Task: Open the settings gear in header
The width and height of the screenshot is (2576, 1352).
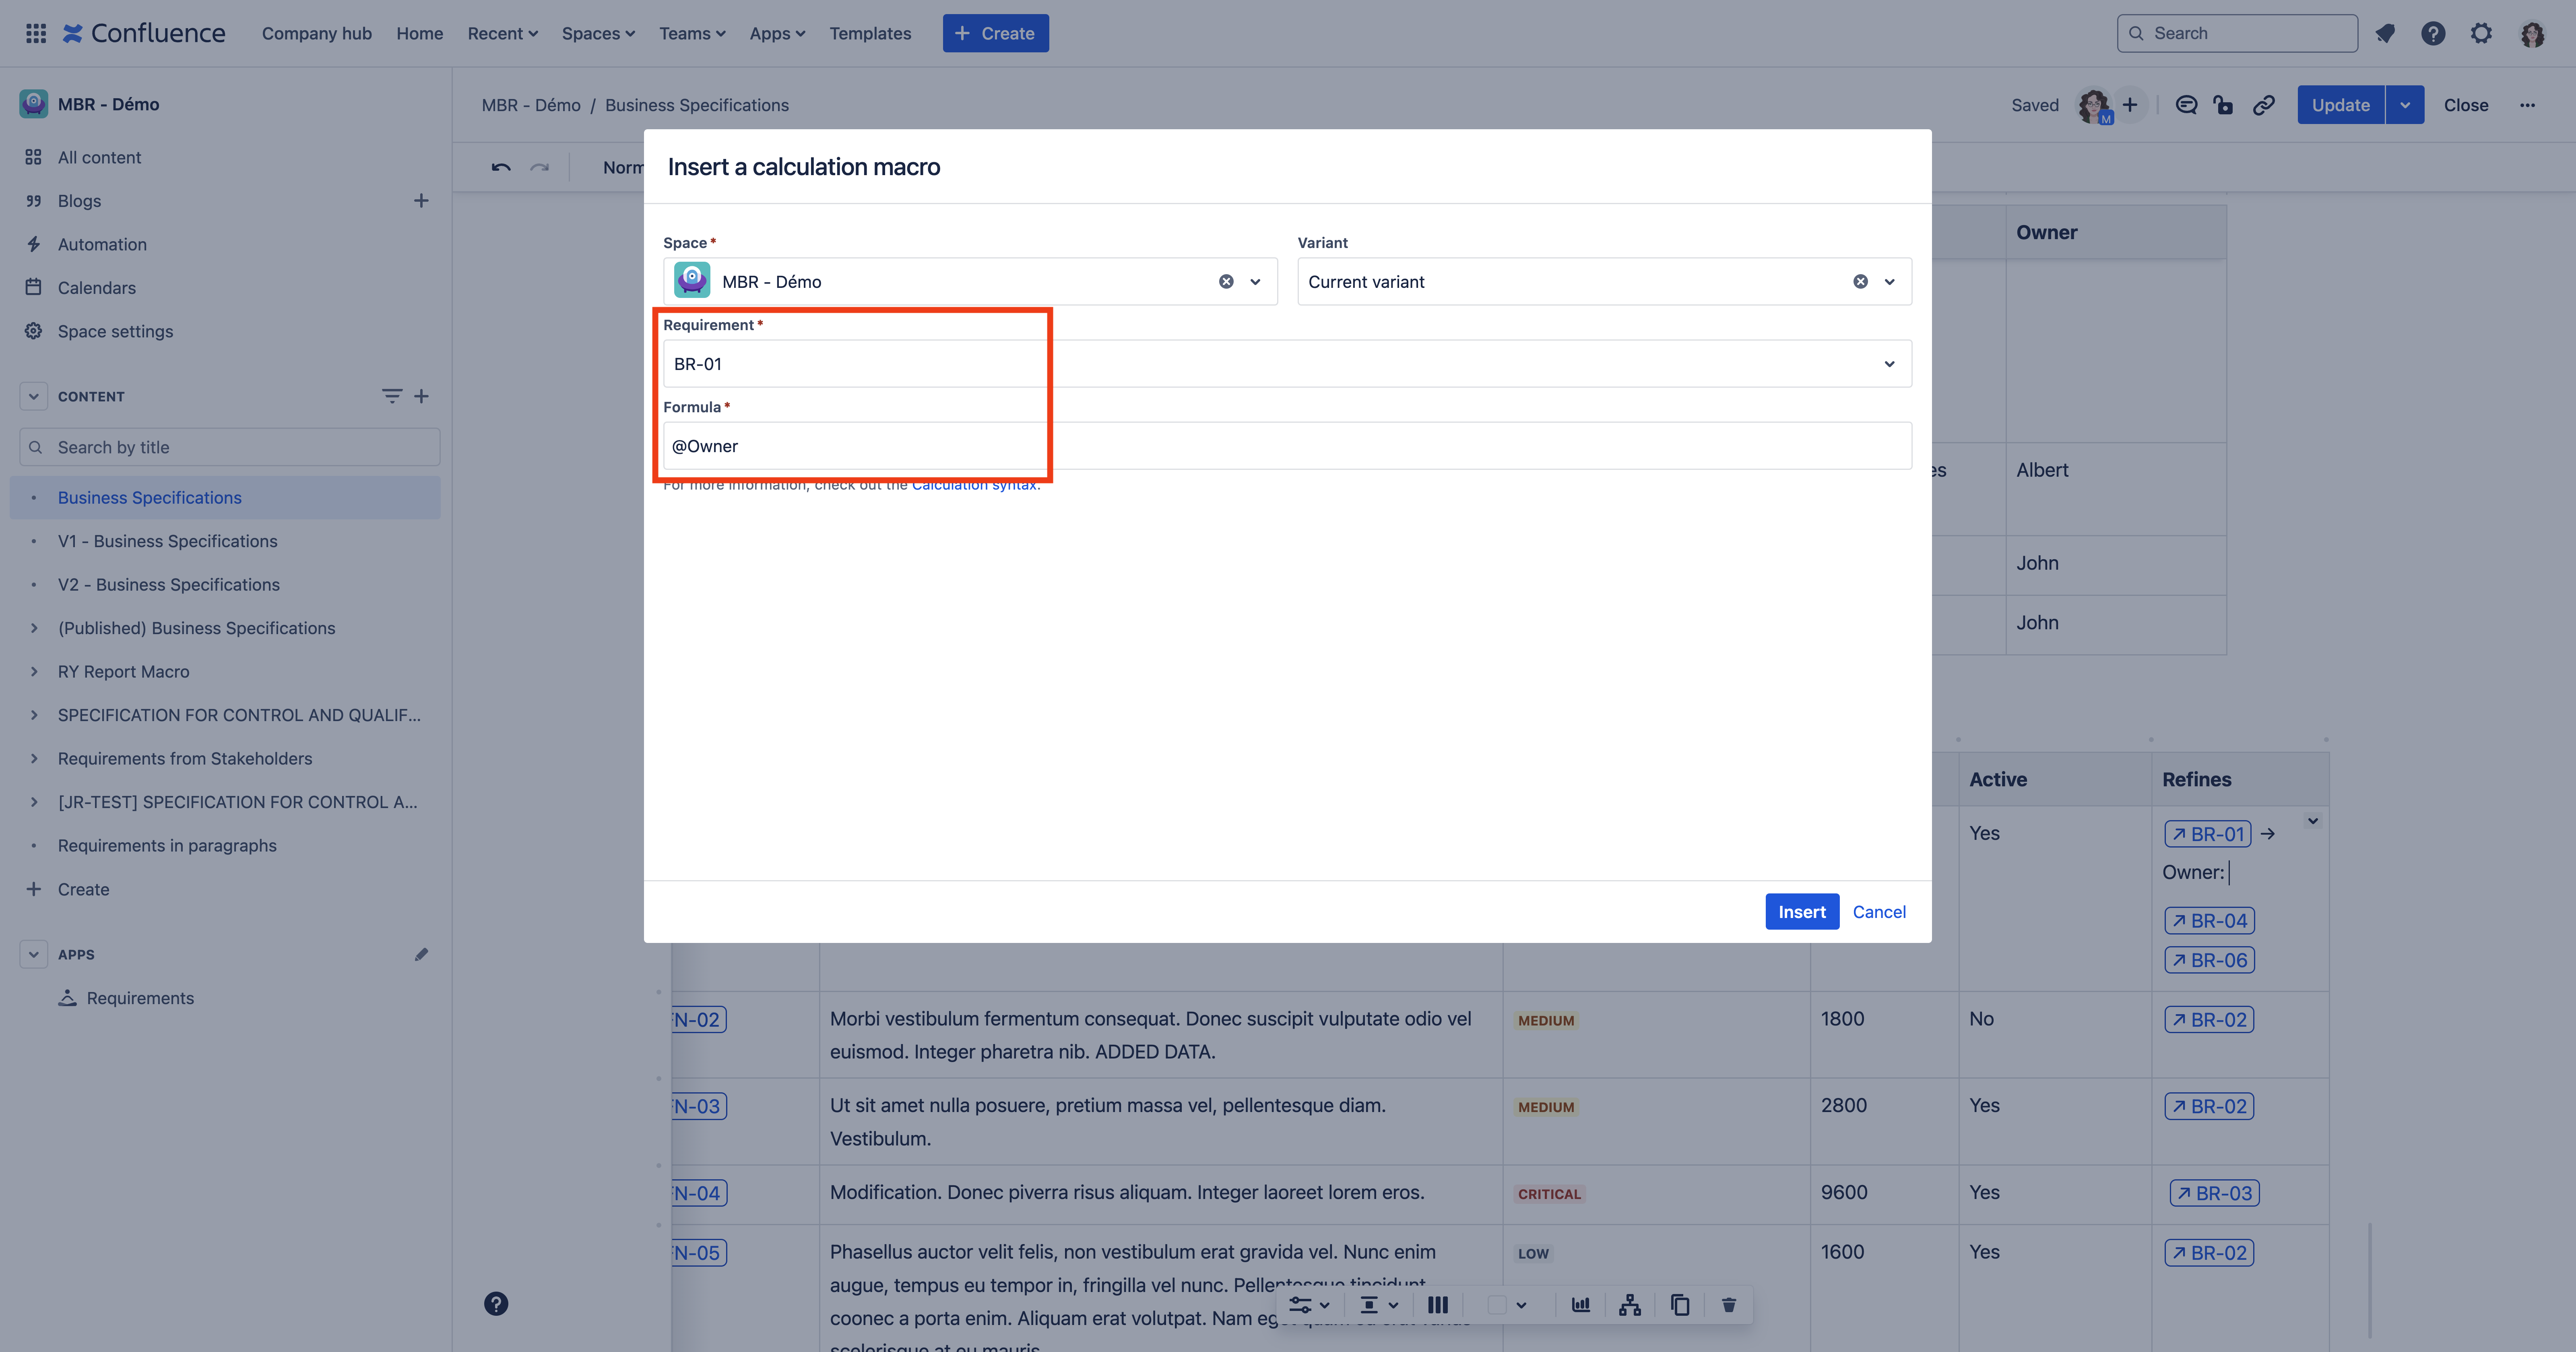Action: [2481, 33]
